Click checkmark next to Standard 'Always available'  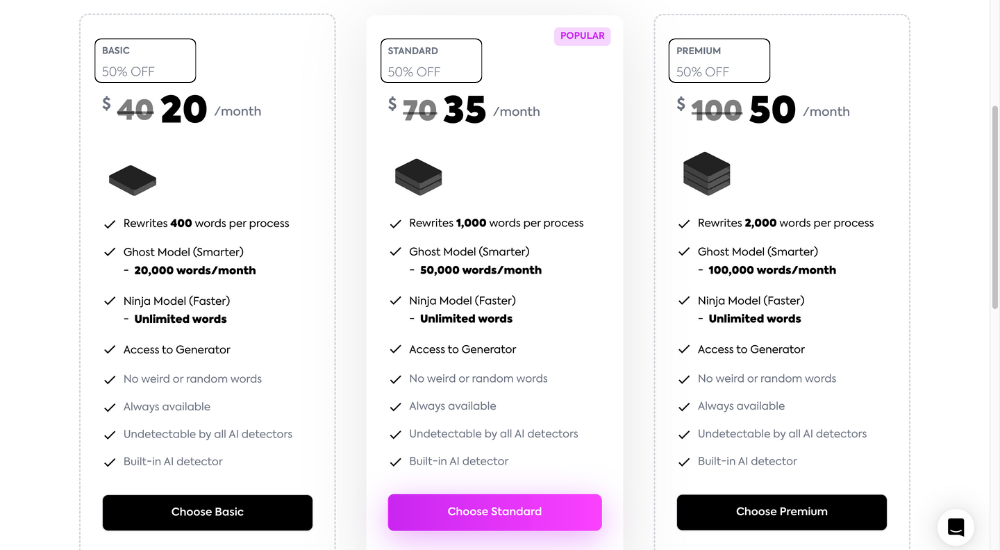(x=395, y=407)
